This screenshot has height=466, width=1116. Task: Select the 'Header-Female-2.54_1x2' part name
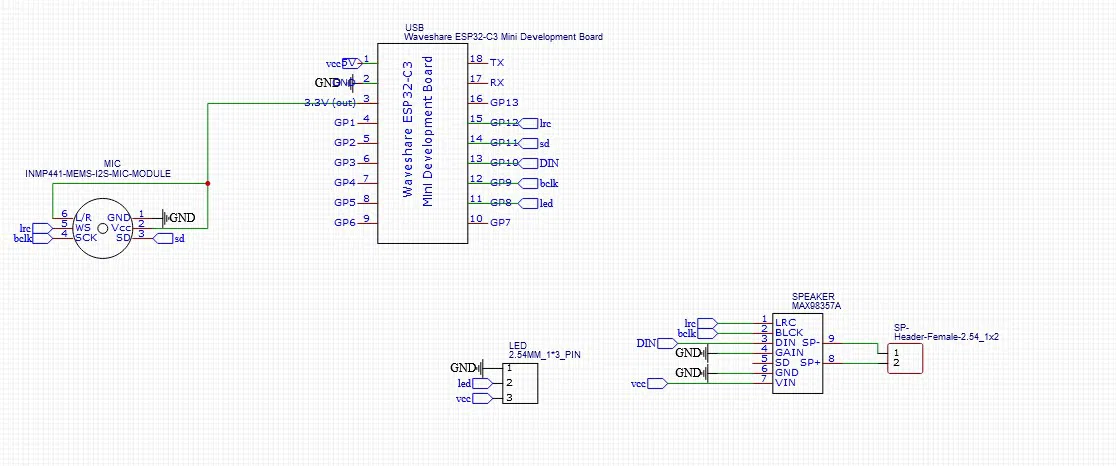947,338
